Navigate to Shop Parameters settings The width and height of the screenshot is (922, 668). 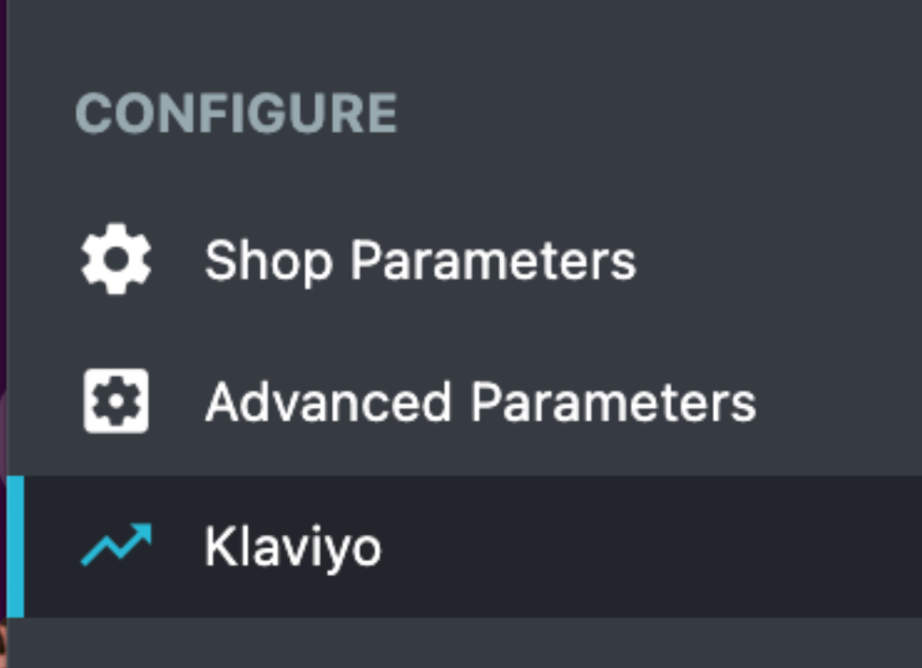click(x=420, y=261)
